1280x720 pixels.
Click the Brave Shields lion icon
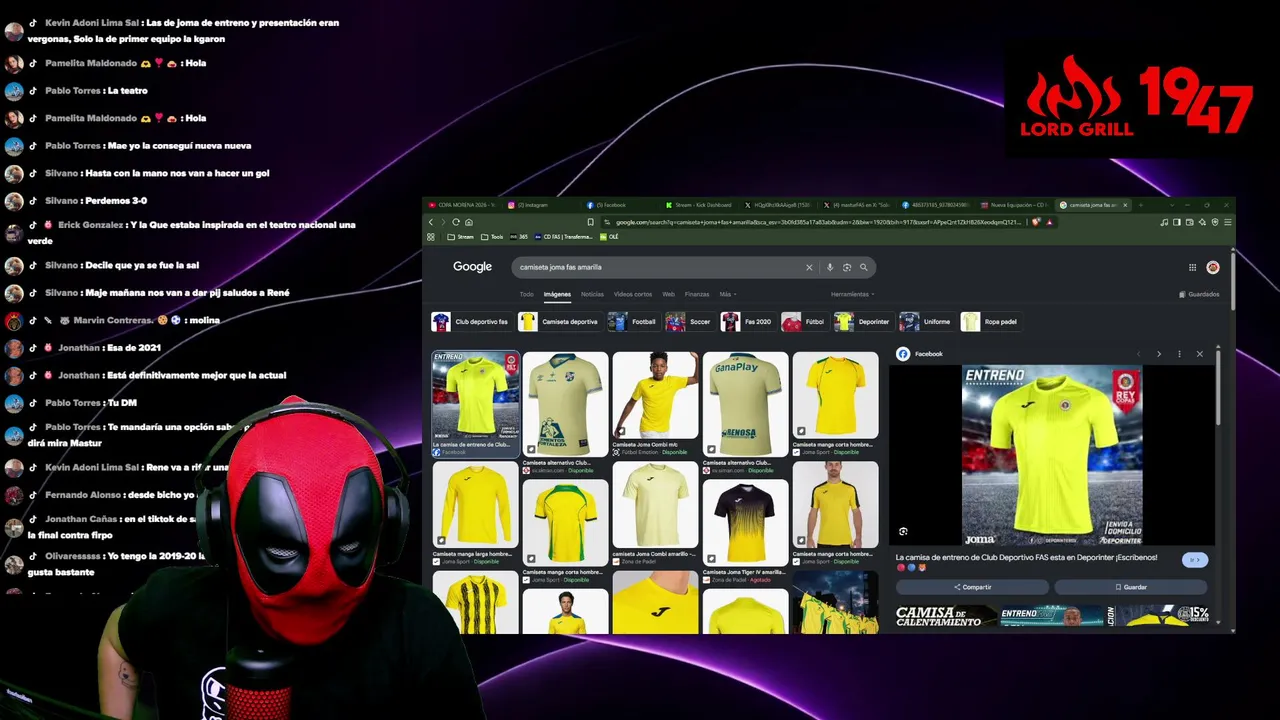pos(1037,222)
